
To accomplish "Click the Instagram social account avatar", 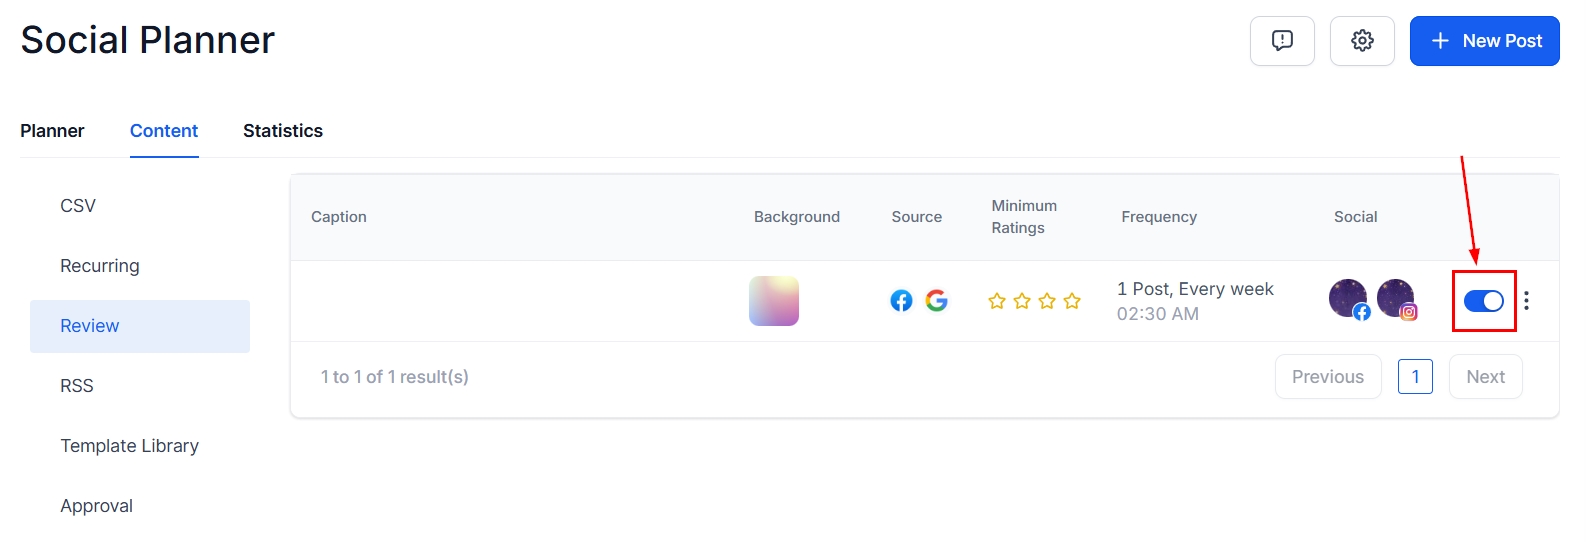I will pyautogui.click(x=1396, y=299).
